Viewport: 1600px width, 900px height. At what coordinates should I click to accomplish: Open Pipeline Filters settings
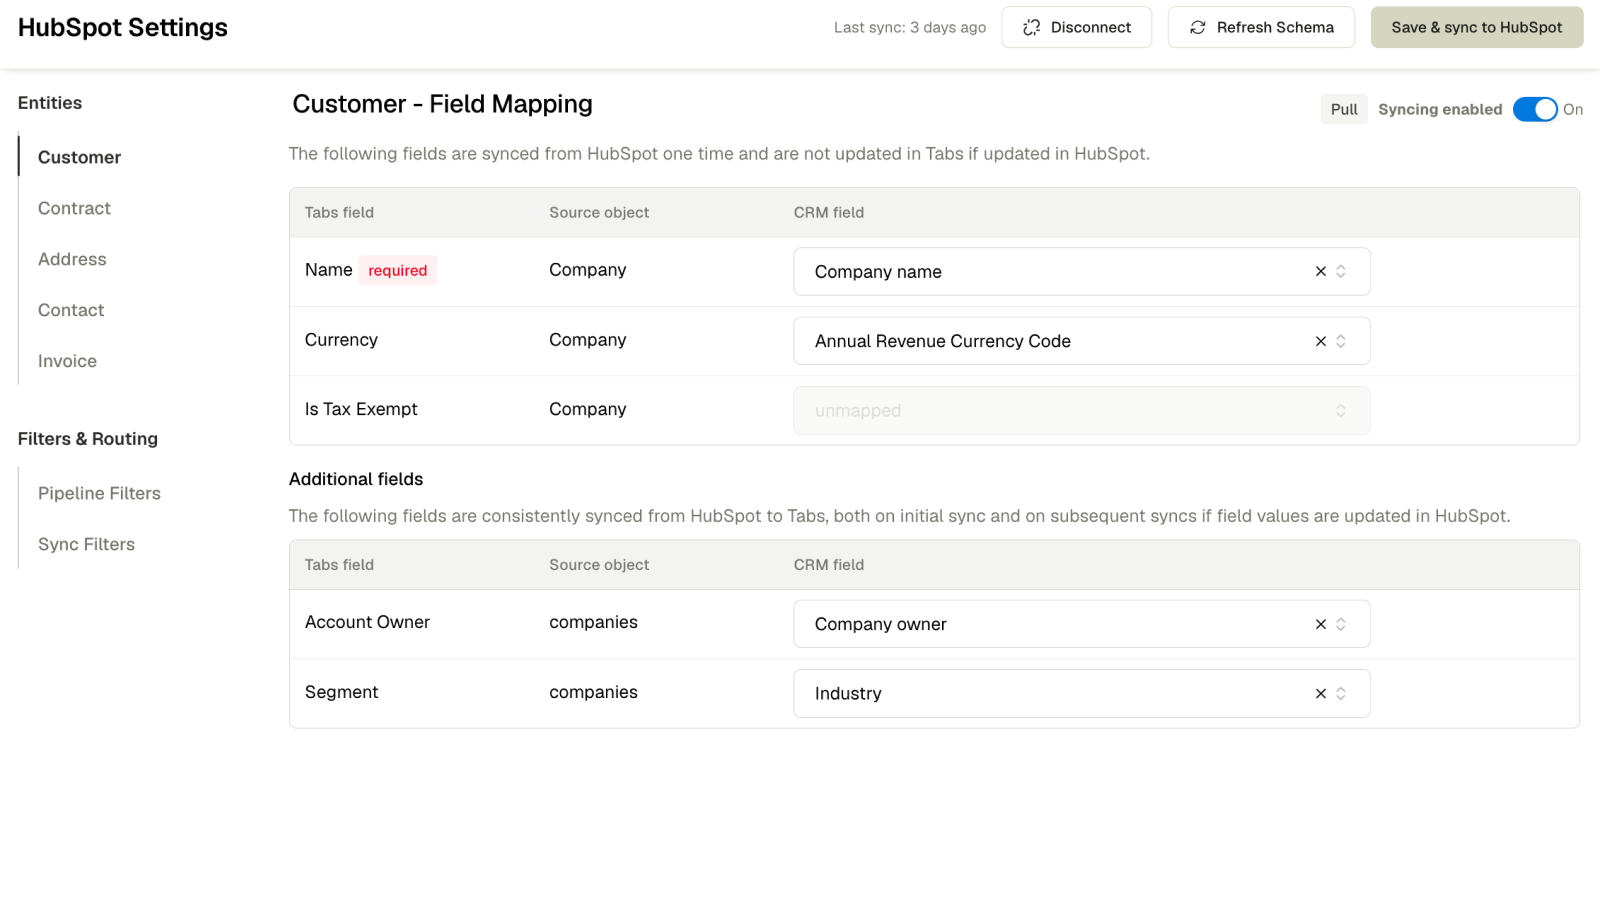pos(99,493)
